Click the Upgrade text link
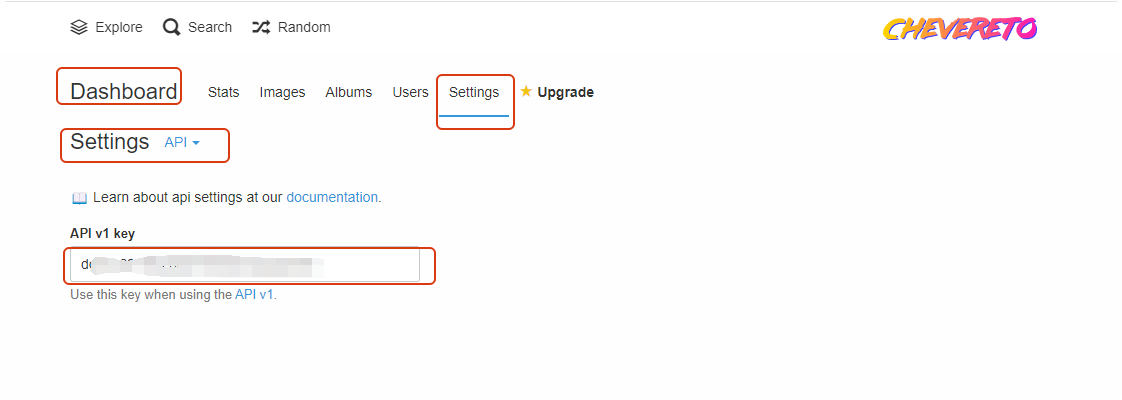 565,92
